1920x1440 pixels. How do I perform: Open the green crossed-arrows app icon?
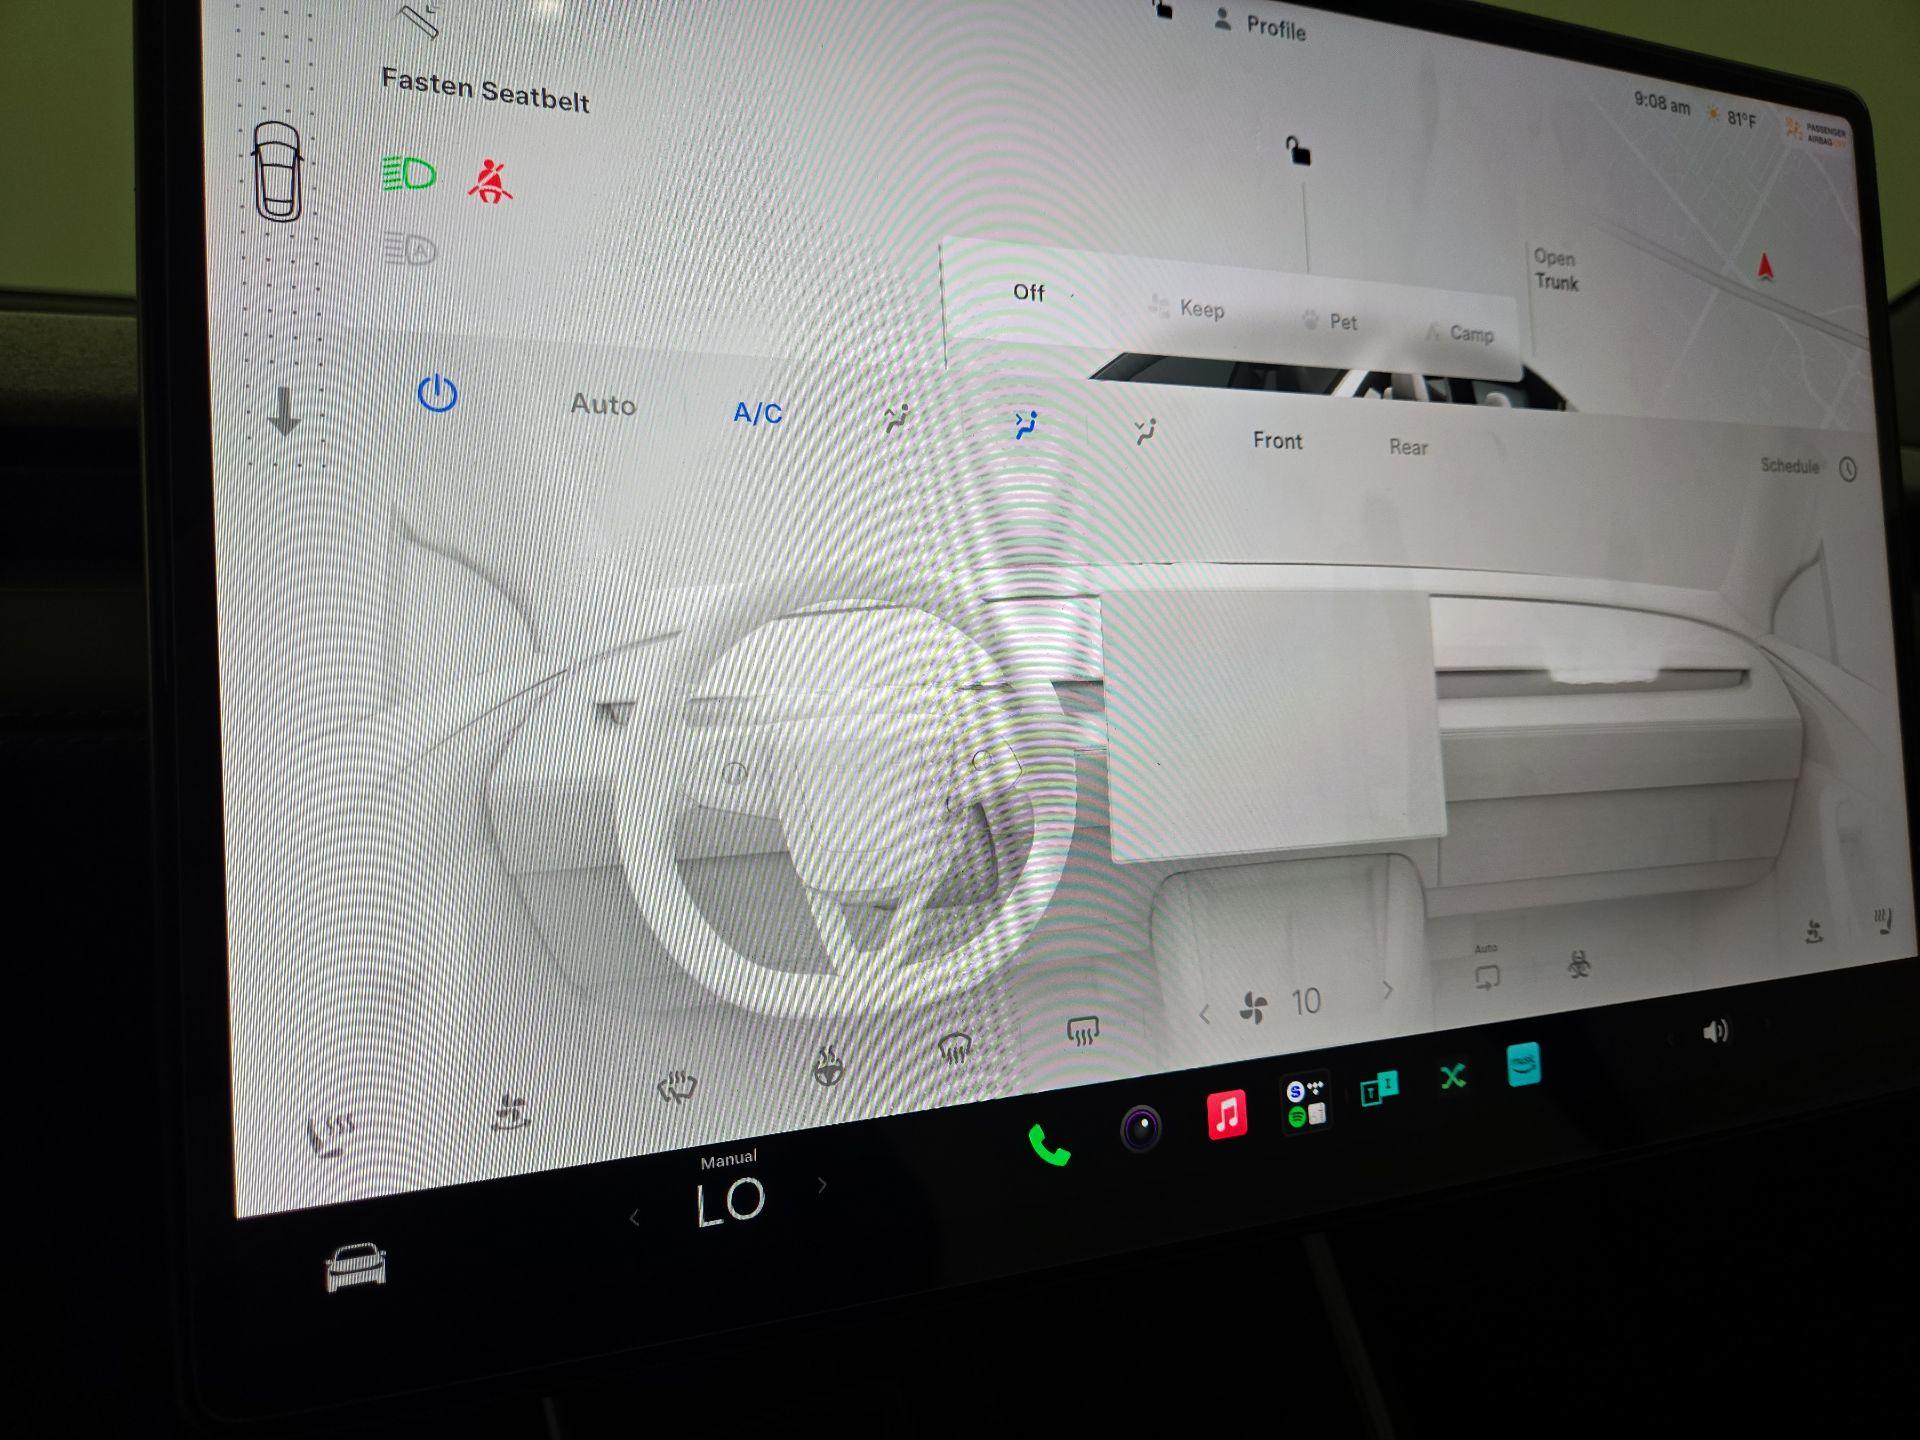(1453, 1076)
